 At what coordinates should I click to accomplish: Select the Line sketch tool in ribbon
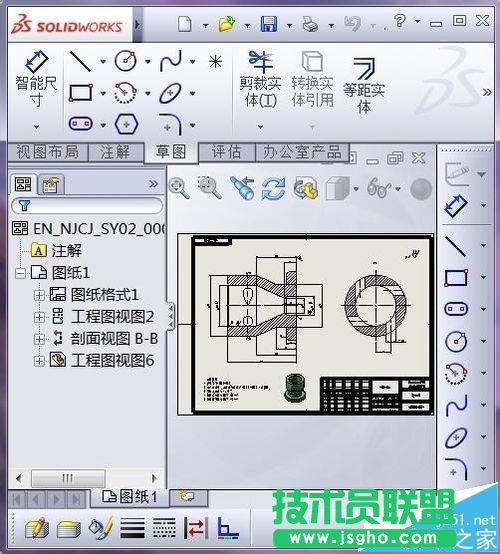tap(80, 61)
